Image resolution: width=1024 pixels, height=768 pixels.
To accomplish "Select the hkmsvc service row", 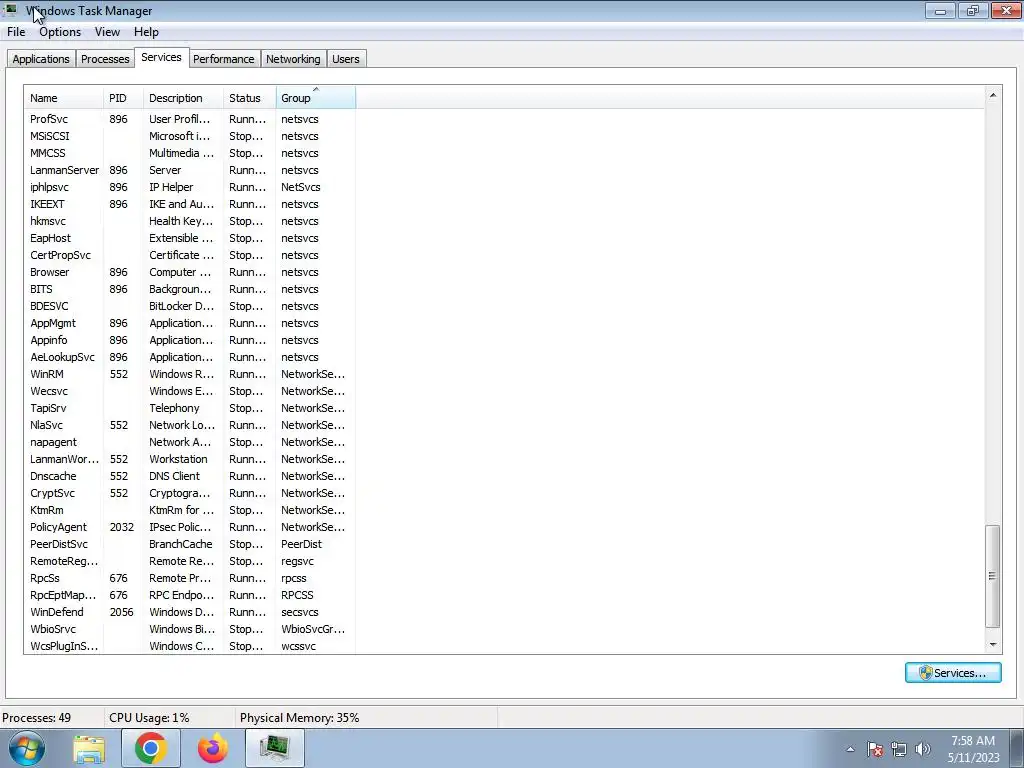I will coord(190,221).
